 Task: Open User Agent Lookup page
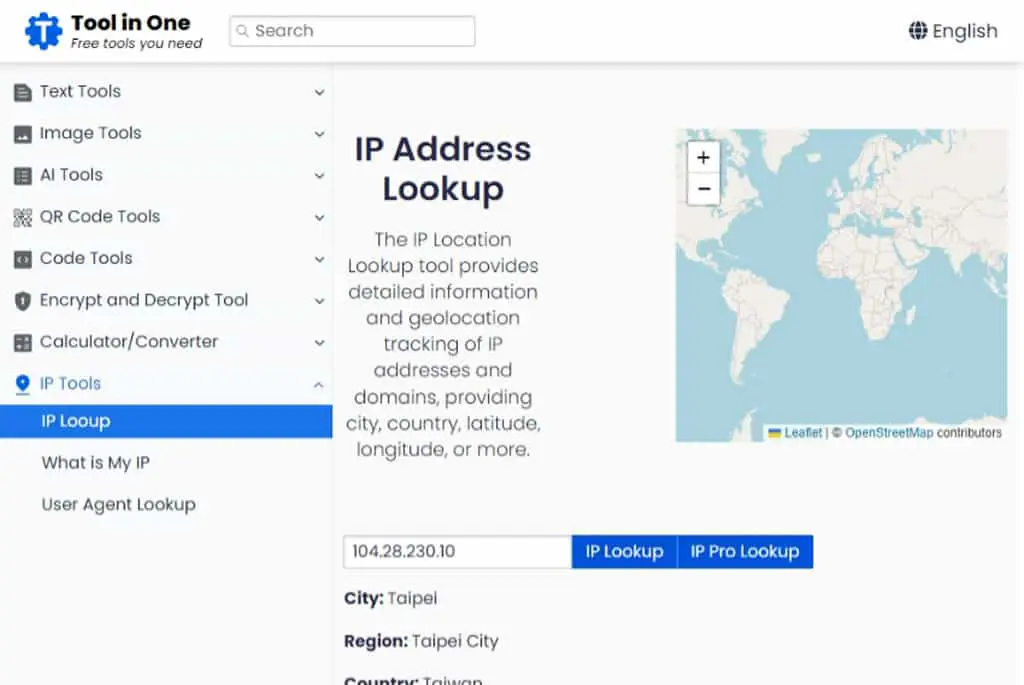(118, 505)
